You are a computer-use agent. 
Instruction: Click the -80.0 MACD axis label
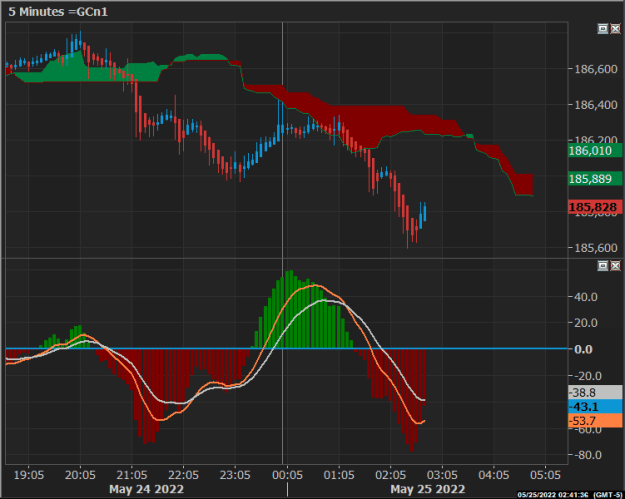click(588, 455)
